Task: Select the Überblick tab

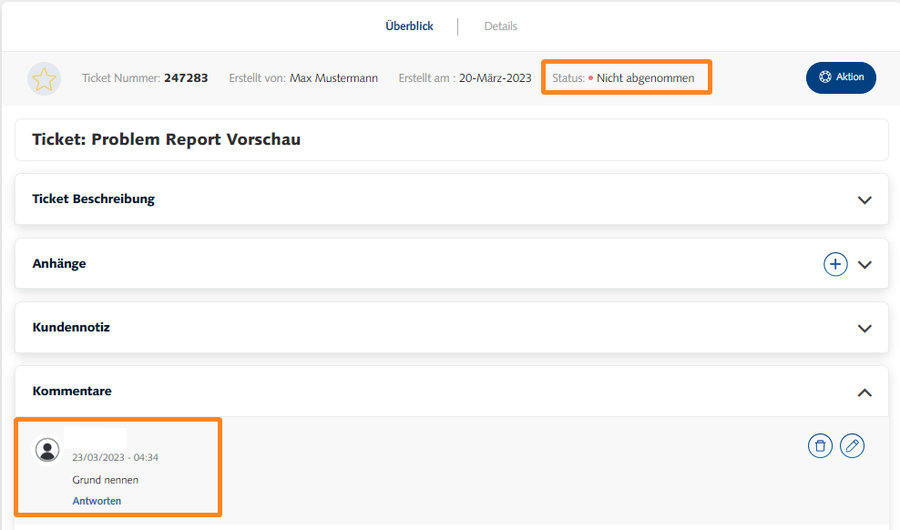Action: pyautogui.click(x=409, y=26)
